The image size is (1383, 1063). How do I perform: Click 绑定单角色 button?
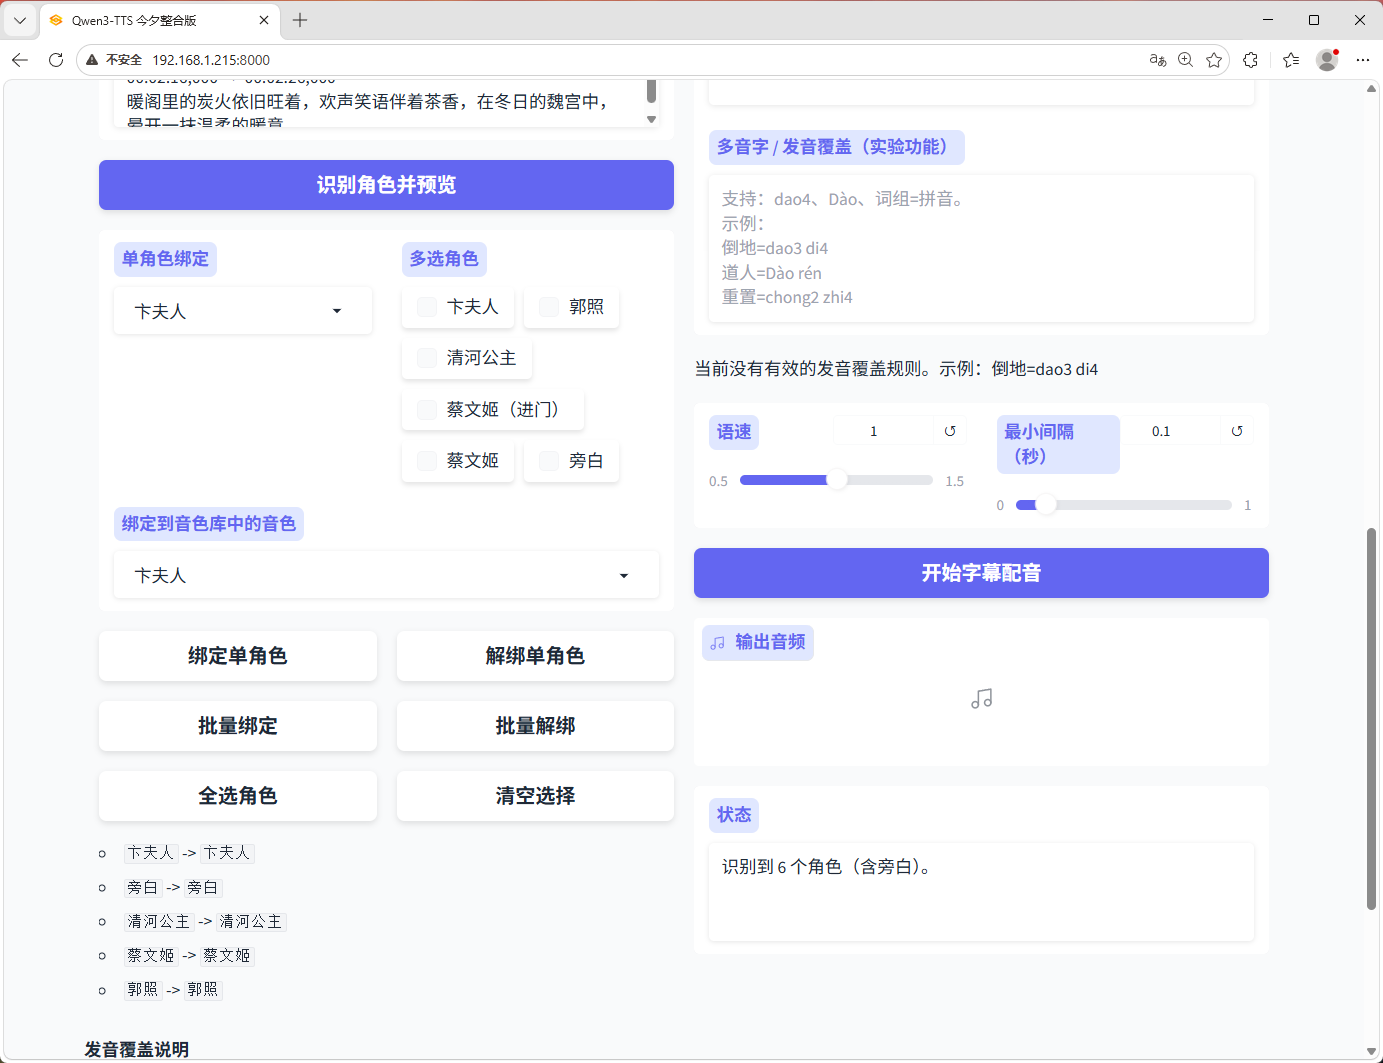[238, 656]
